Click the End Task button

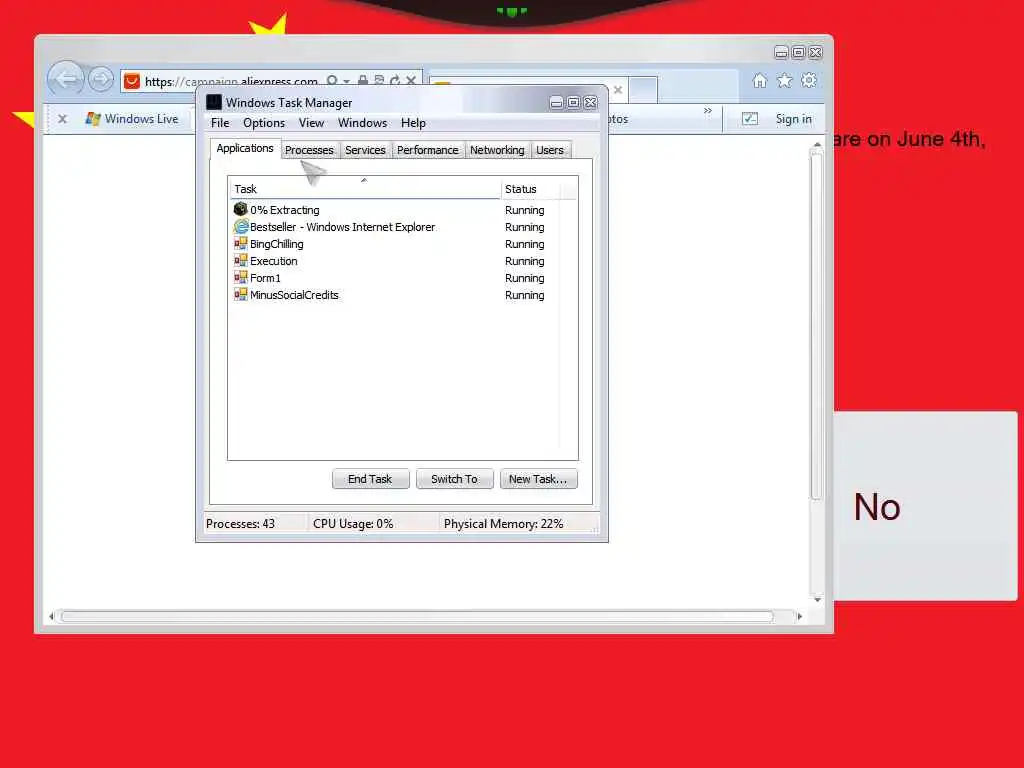pos(370,479)
